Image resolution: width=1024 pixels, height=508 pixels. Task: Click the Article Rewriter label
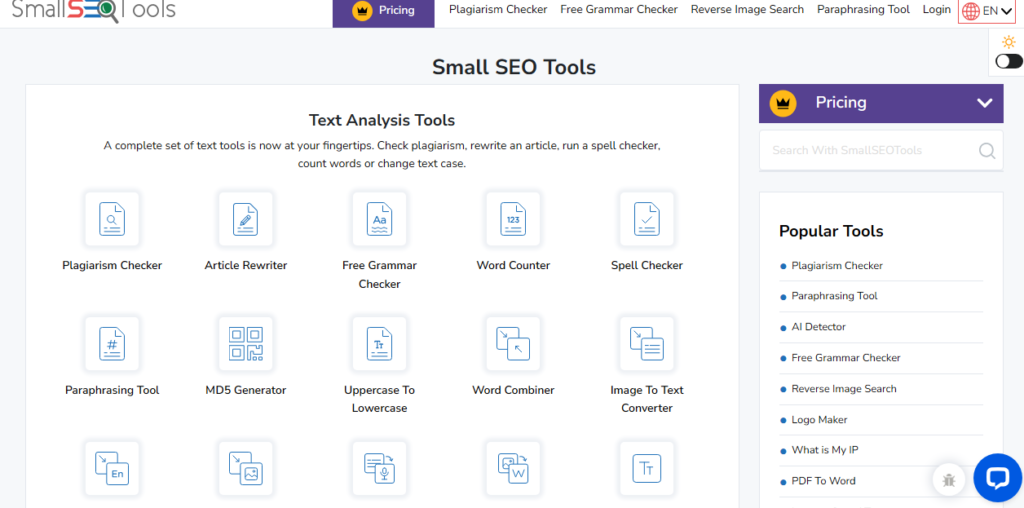[246, 266]
